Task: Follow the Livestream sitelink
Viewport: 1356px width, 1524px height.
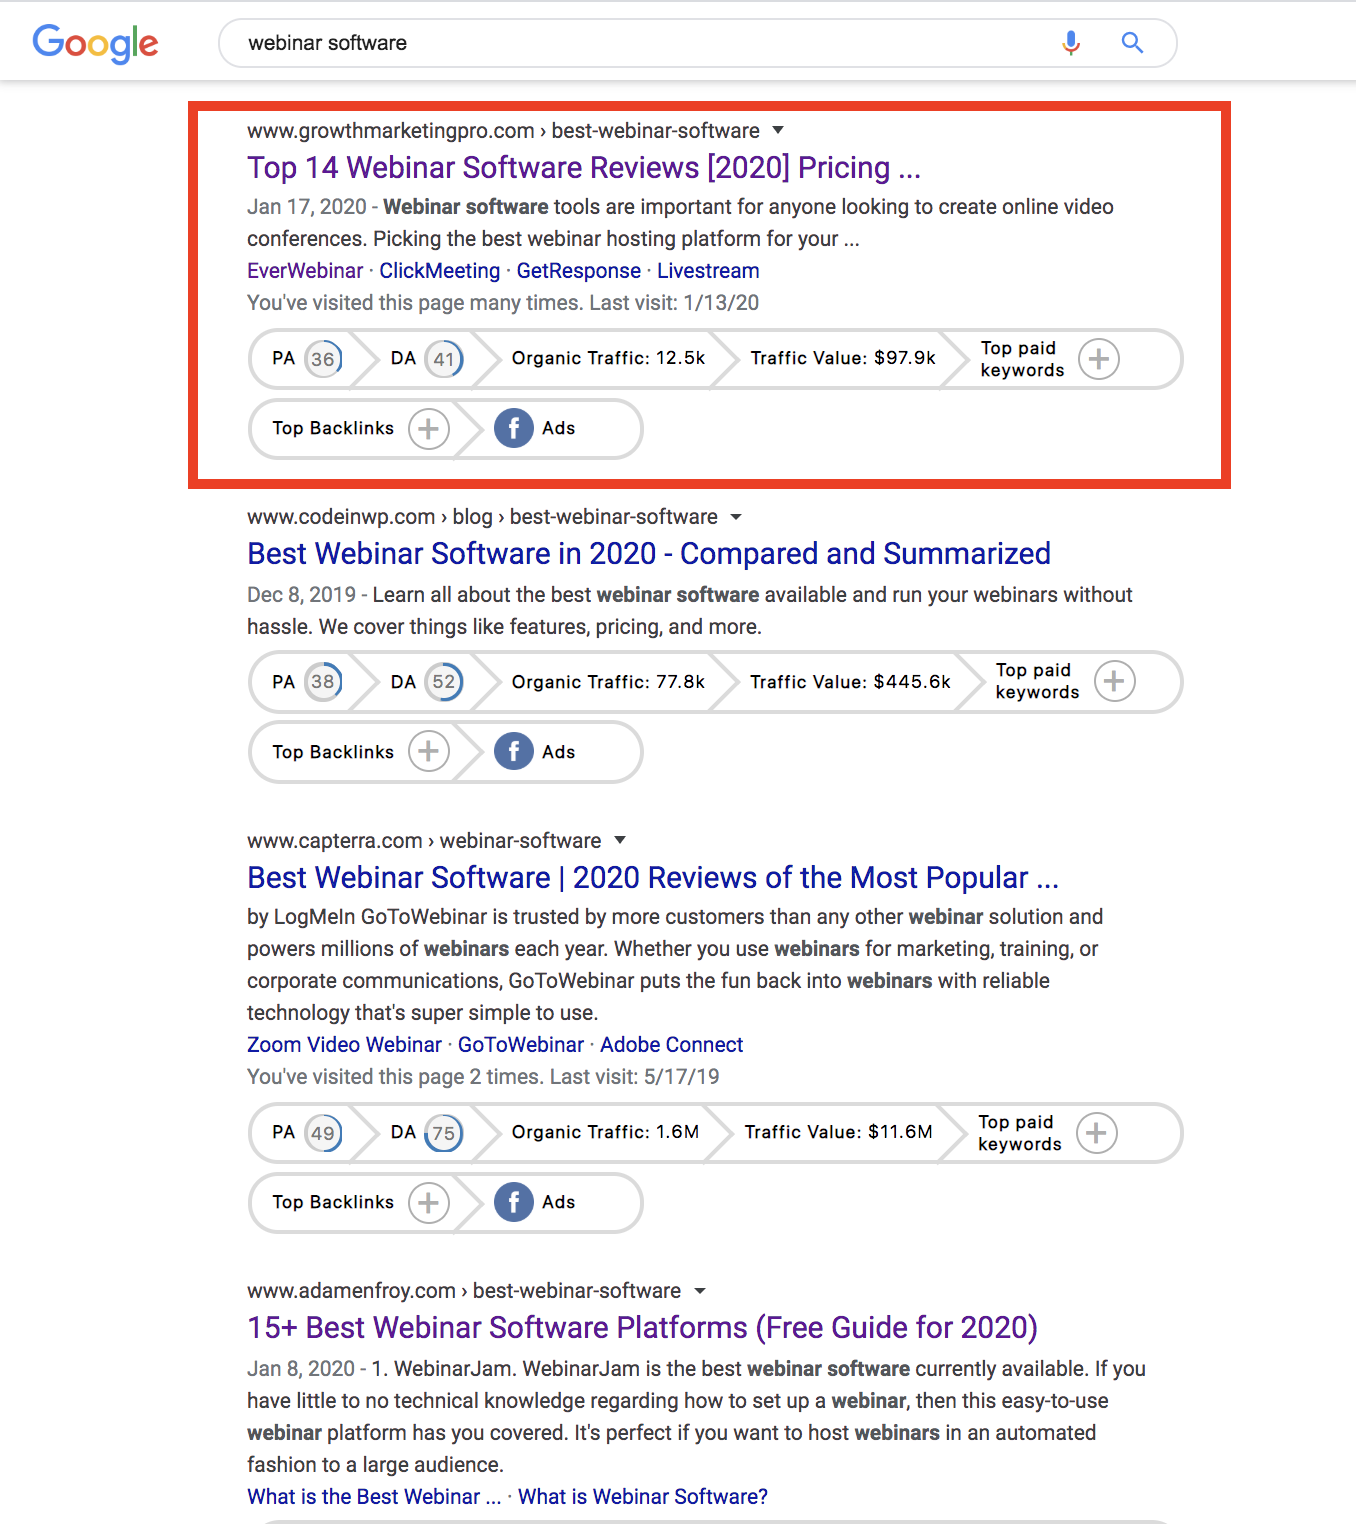Action: pos(708,271)
